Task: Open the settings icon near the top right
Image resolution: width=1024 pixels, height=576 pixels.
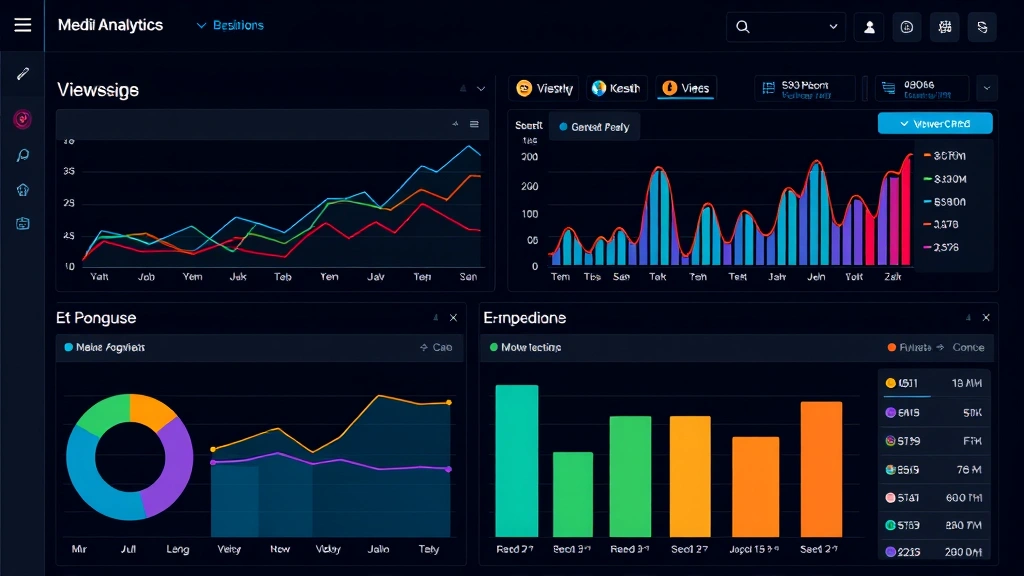Action: coord(944,26)
